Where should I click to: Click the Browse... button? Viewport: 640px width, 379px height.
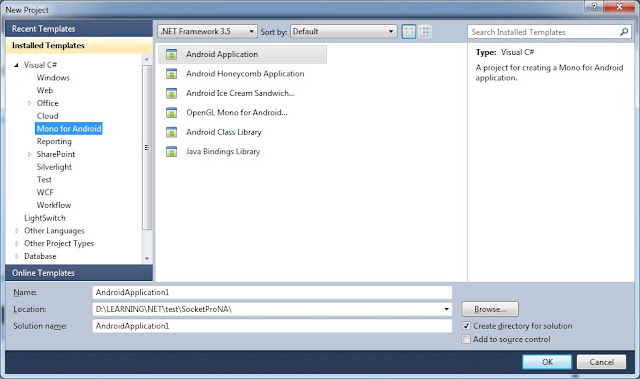(x=490, y=309)
